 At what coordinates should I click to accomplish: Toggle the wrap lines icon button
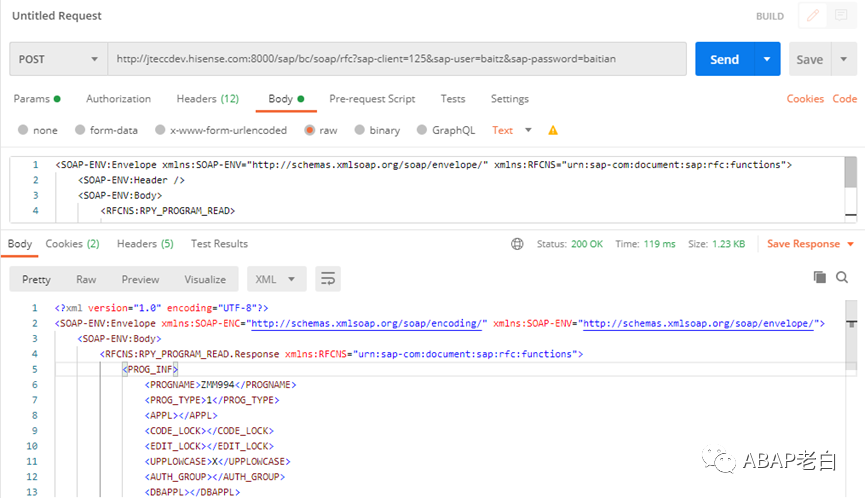[x=328, y=279]
